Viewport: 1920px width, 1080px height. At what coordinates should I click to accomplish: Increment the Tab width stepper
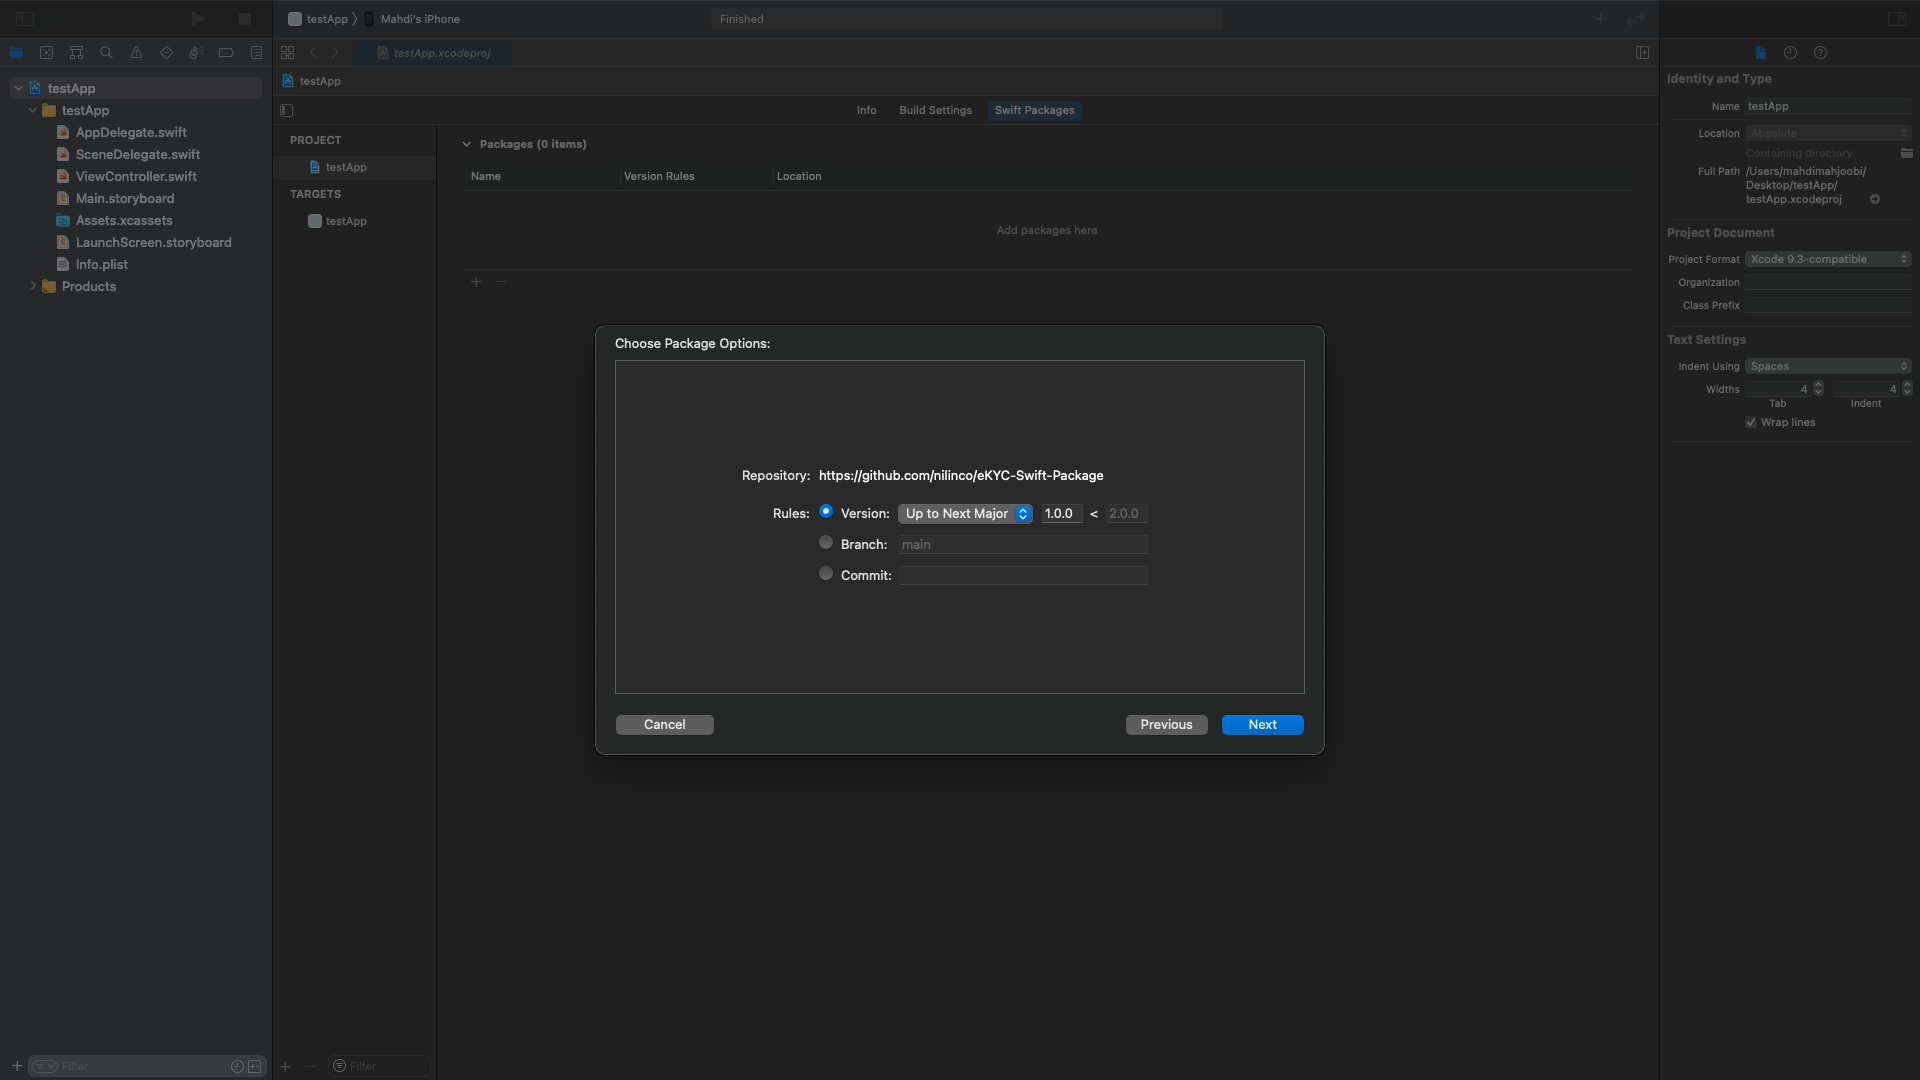click(x=1818, y=385)
